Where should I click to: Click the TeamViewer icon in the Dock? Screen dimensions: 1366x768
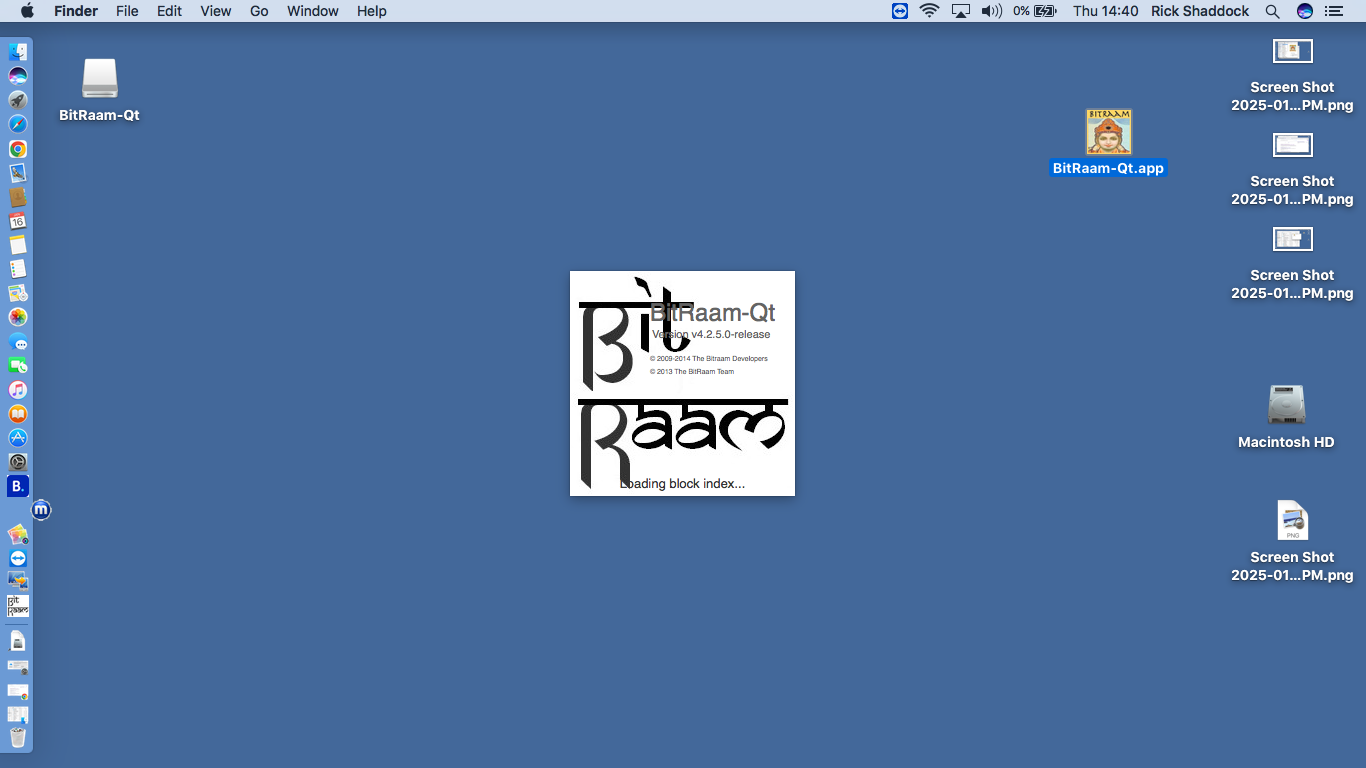(18, 558)
